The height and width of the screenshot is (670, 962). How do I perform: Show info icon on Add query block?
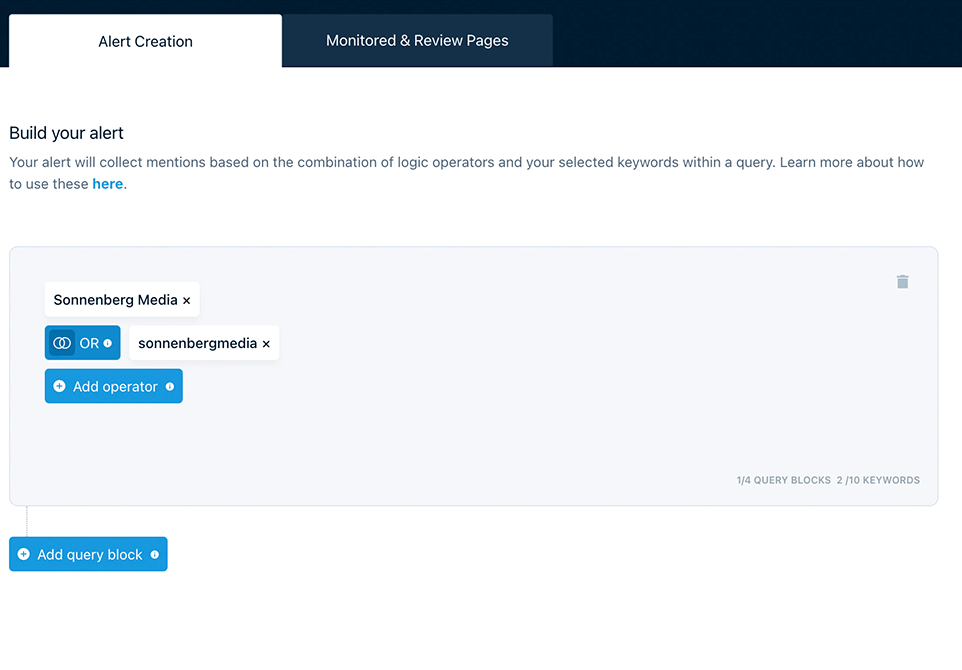[x=155, y=555]
